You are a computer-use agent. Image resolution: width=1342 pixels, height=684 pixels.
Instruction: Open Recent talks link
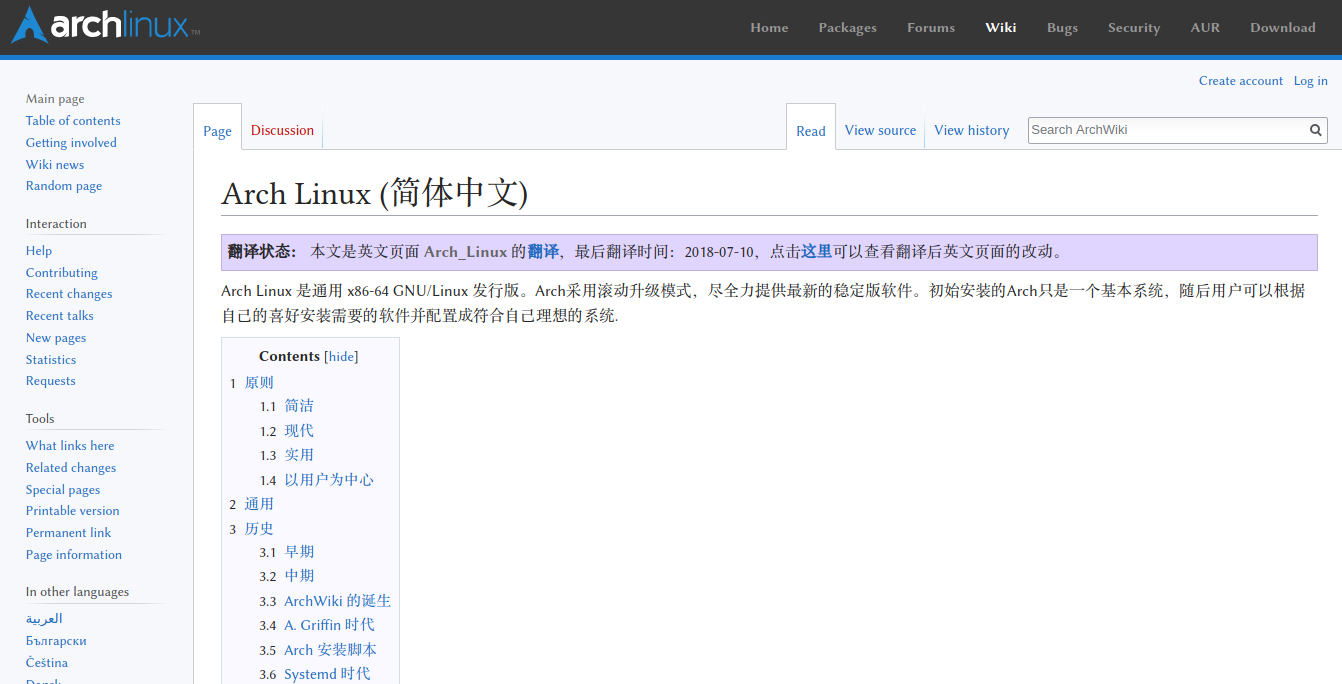click(60, 316)
